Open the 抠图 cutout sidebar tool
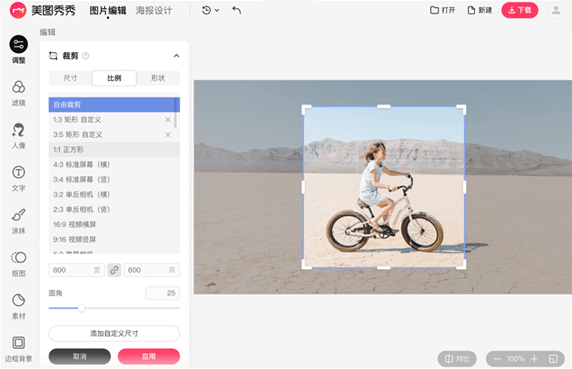 tap(19, 264)
